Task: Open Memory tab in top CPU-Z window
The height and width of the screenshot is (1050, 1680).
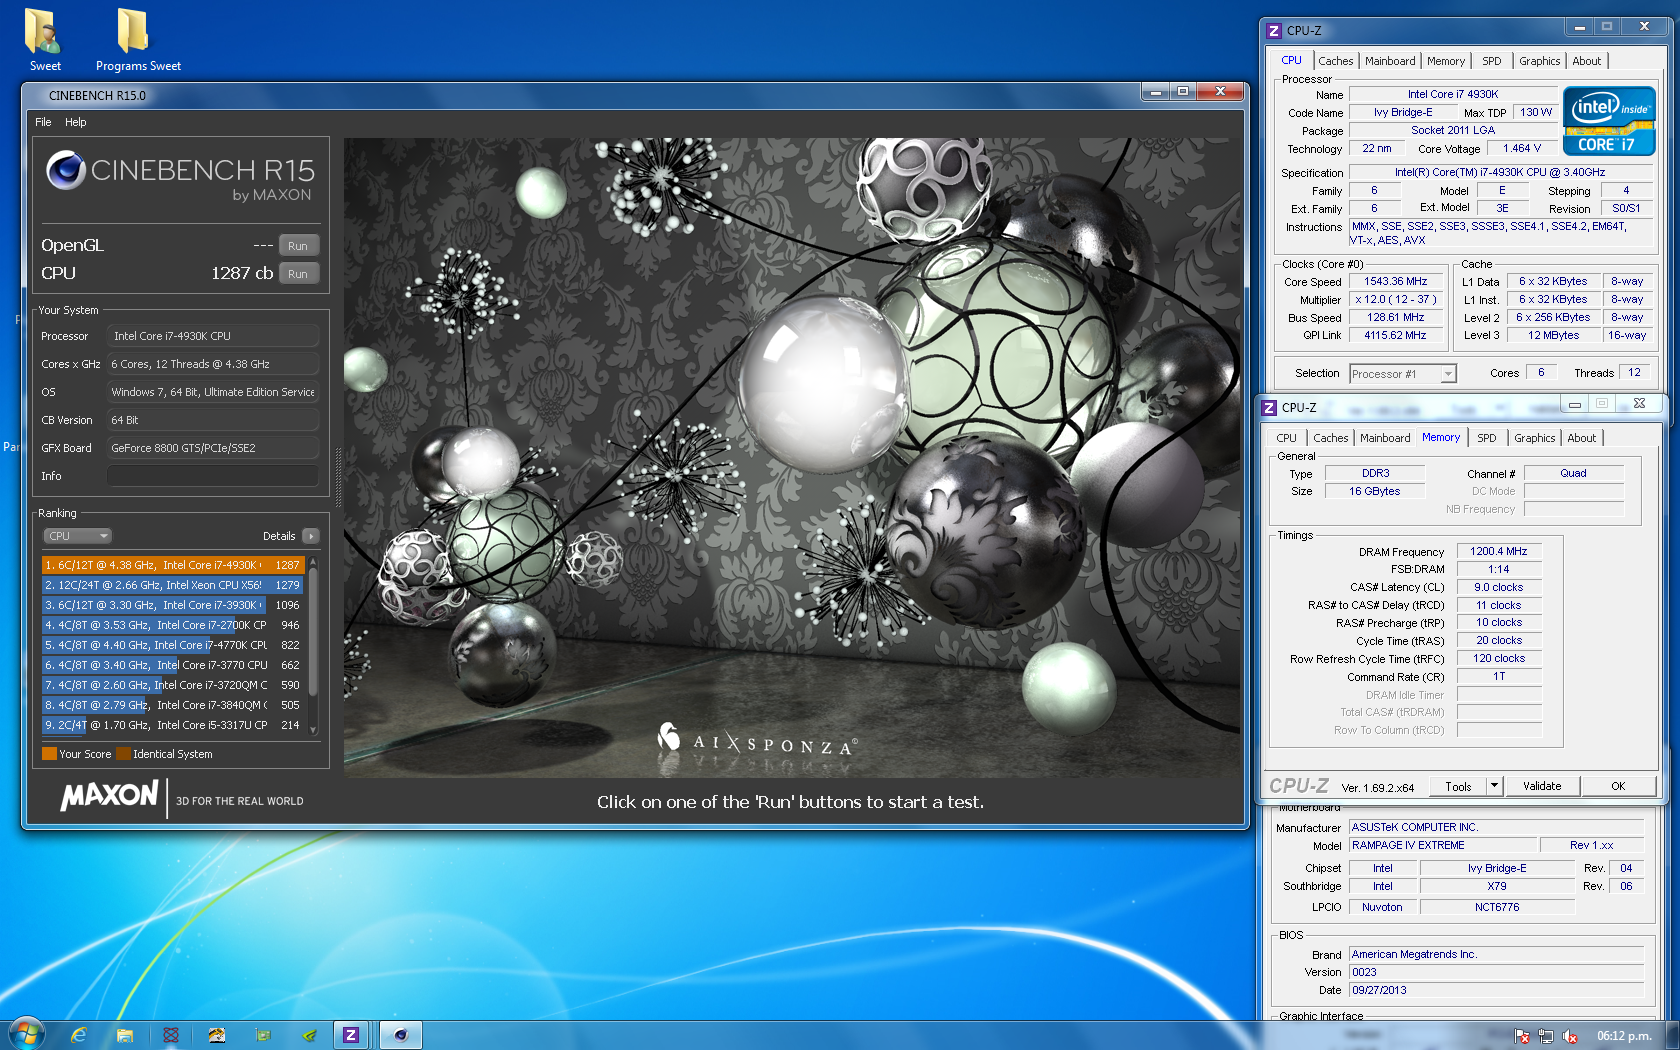Action: pos(1445,61)
